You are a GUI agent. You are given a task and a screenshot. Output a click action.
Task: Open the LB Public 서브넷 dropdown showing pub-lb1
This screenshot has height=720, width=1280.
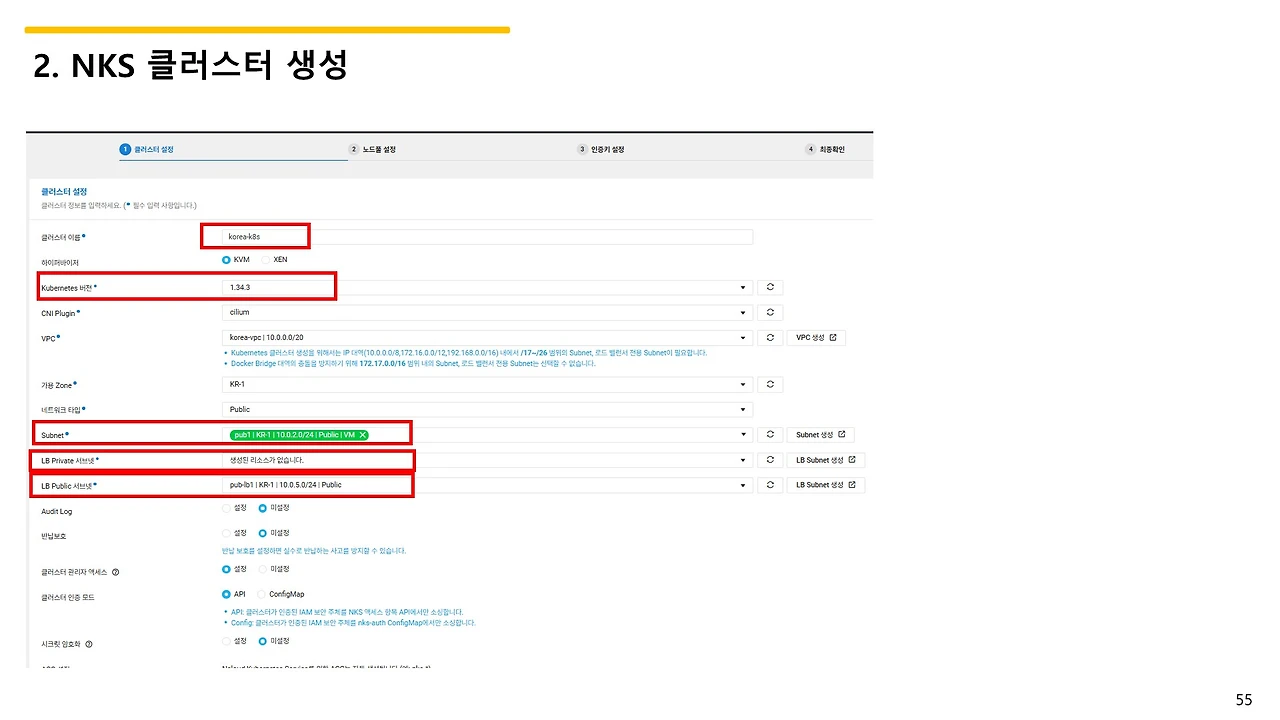click(486, 485)
